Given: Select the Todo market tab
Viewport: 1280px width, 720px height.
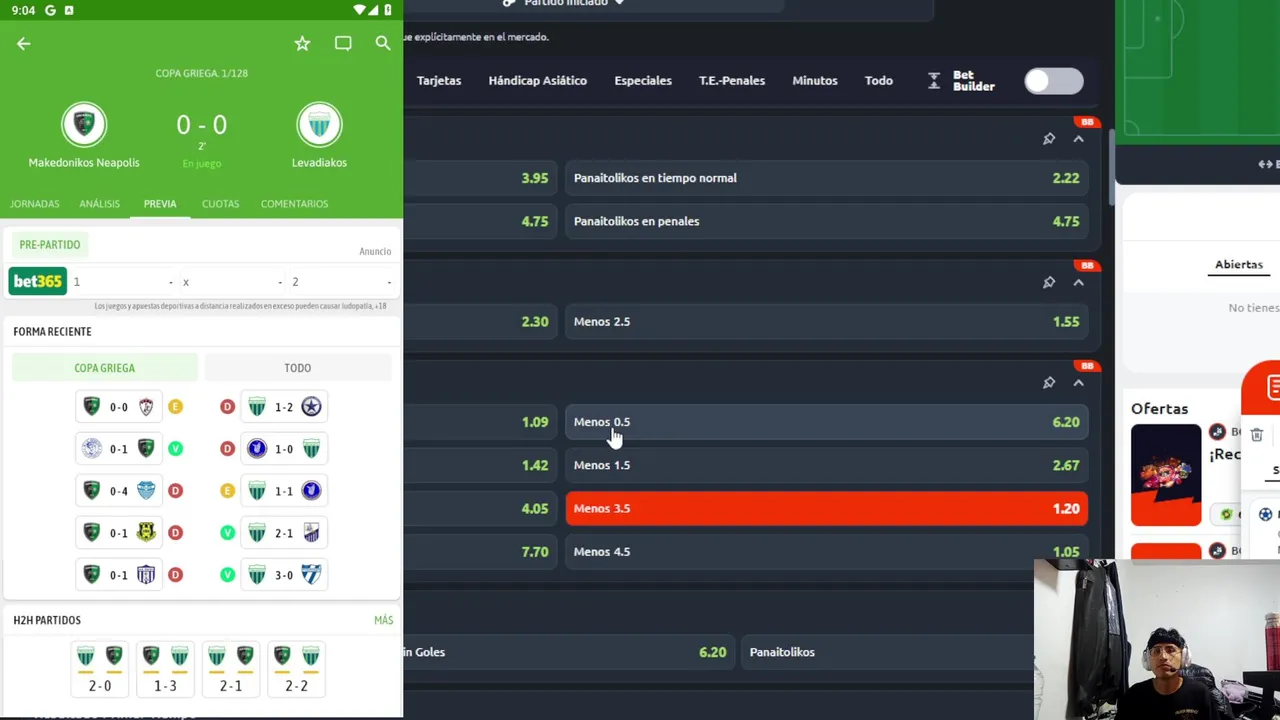Looking at the screenshot, I should [879, 81].
